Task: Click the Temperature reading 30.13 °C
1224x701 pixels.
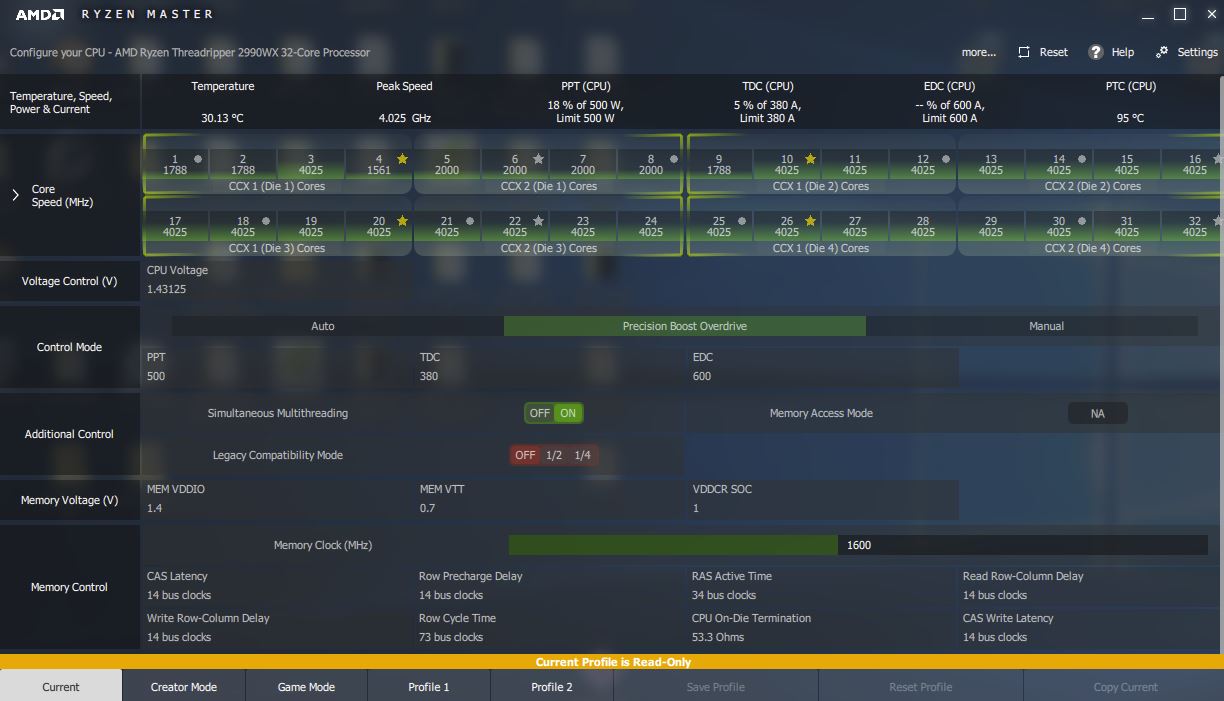Action: point(222,118)
